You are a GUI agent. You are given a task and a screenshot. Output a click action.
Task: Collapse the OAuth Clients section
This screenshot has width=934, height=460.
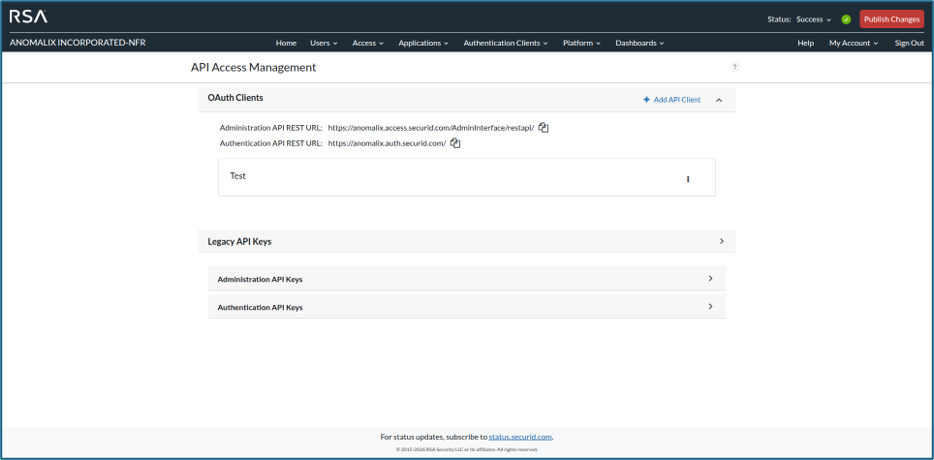click(719, 100)
